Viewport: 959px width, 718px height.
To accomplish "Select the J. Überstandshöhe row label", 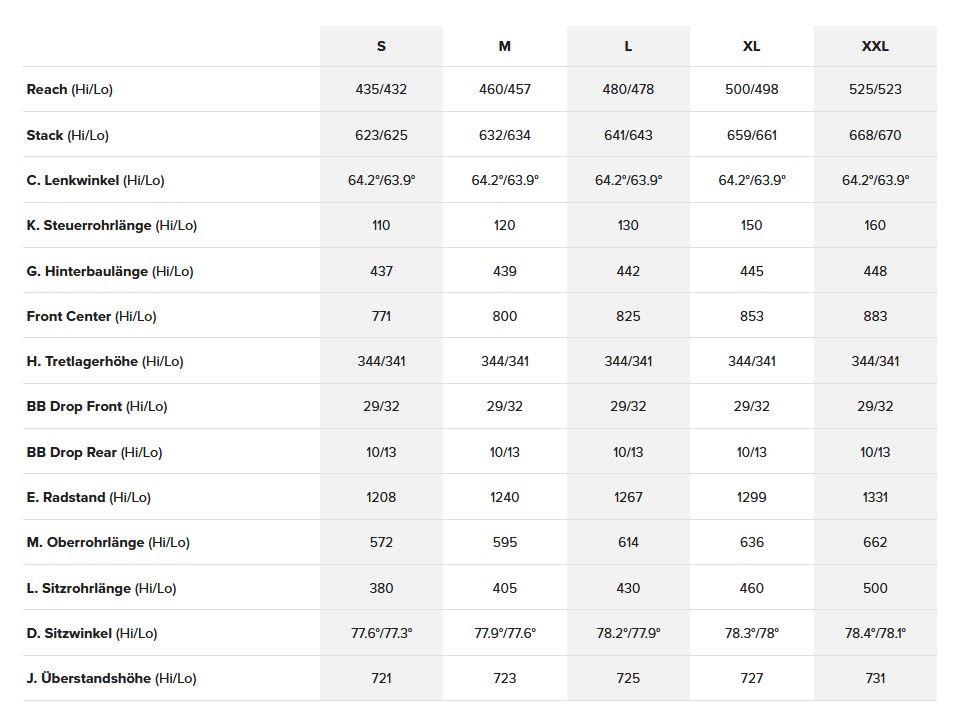I will [x=111, y=678].
